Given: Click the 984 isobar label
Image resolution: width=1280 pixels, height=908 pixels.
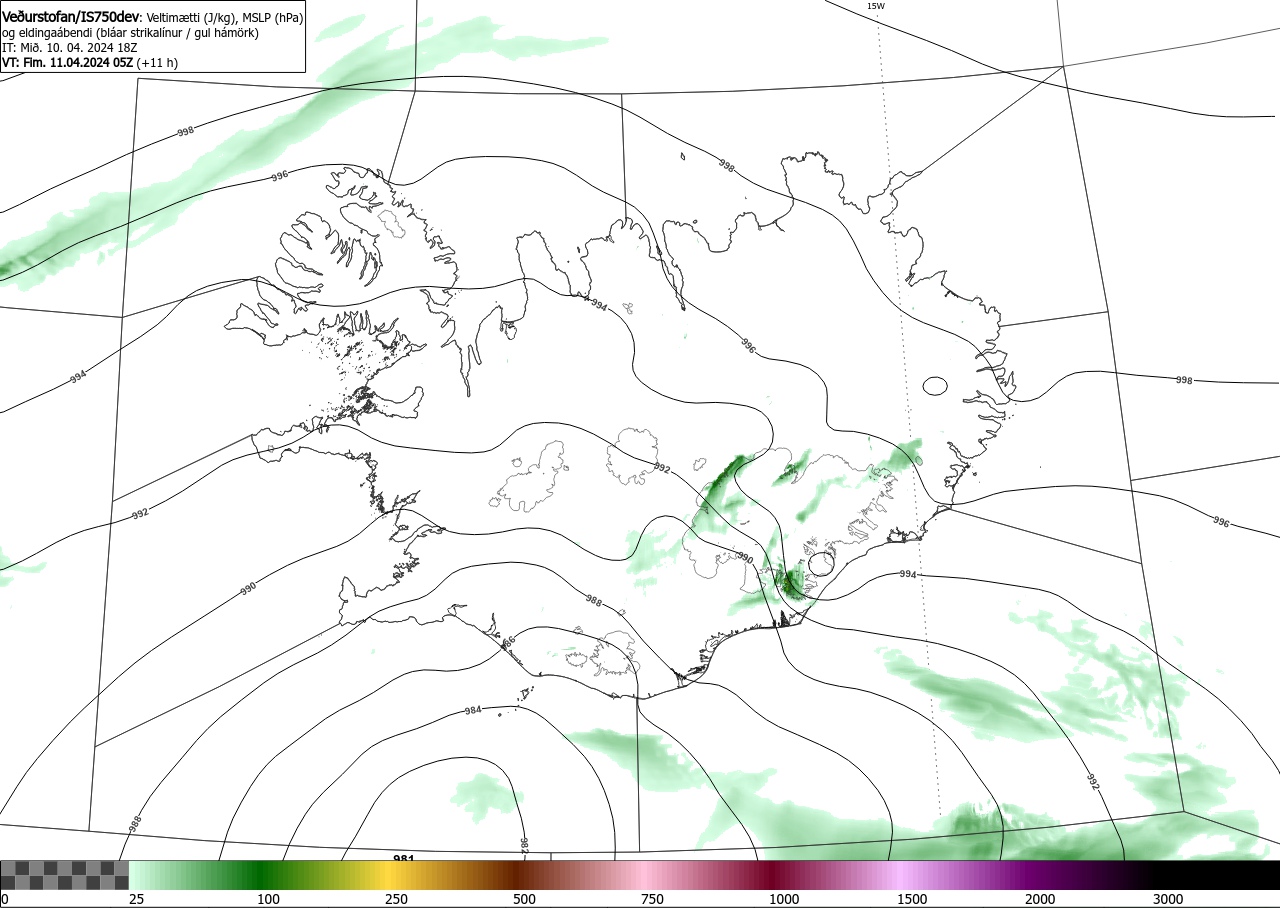Looking at the screenshot, I should click(x=474, y=710).
